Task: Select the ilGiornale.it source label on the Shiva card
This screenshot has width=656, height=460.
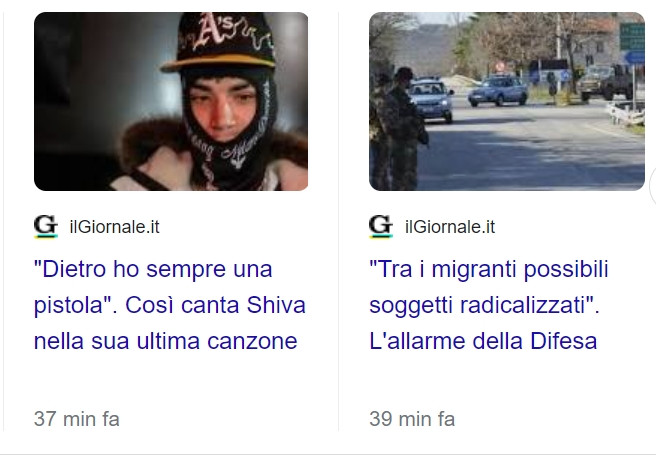Action: tap(115, 227)
